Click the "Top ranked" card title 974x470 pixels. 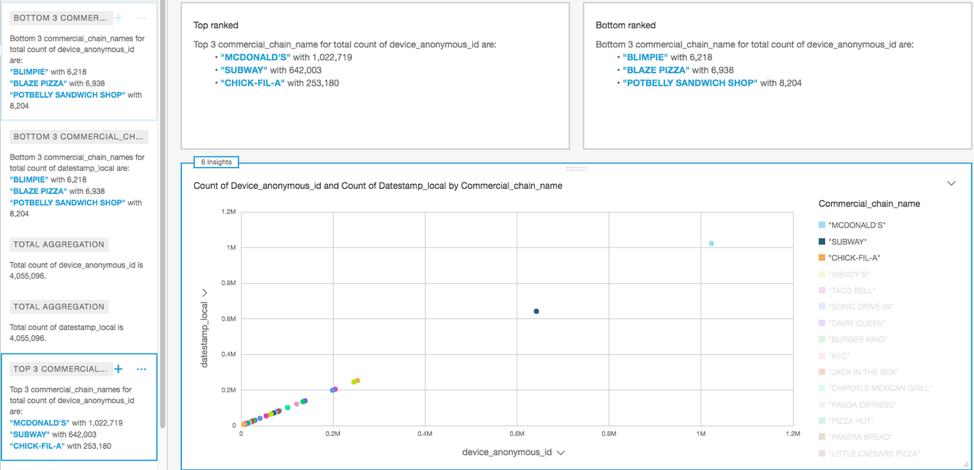(x=216, y=25)
